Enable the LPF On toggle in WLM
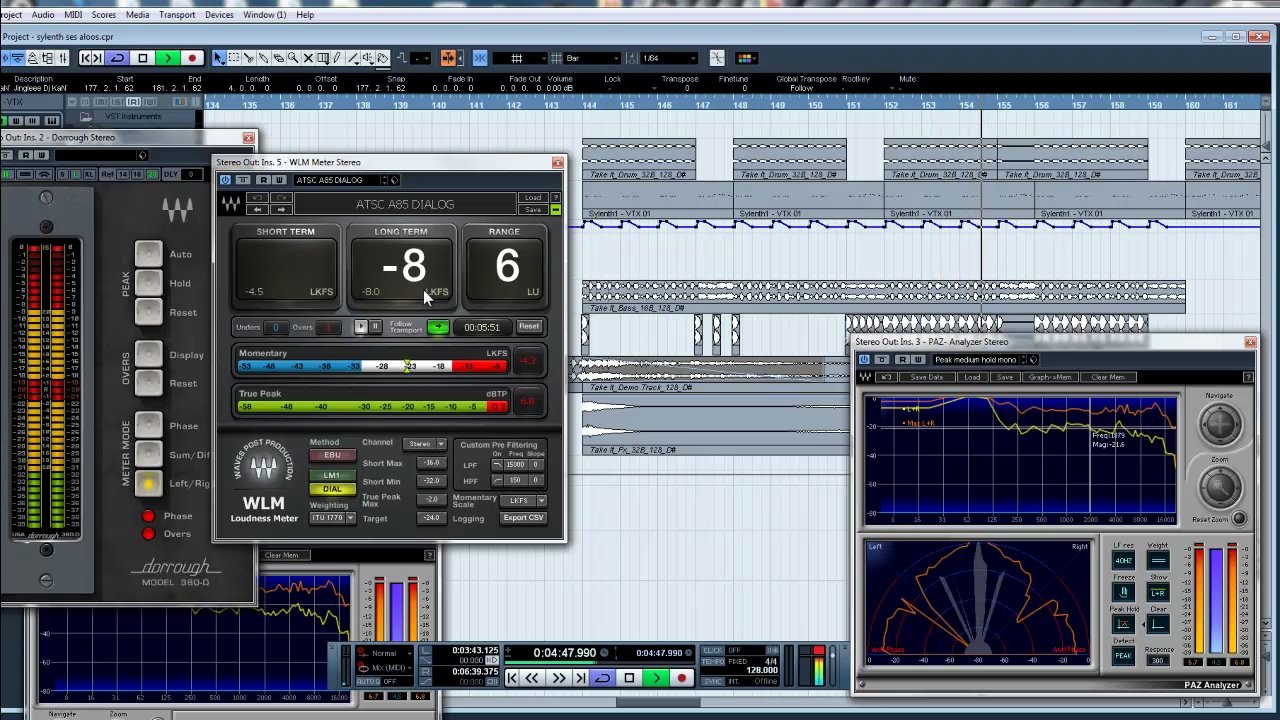The width and height of the screenshot is (1280, 720). tap(497, 465)
